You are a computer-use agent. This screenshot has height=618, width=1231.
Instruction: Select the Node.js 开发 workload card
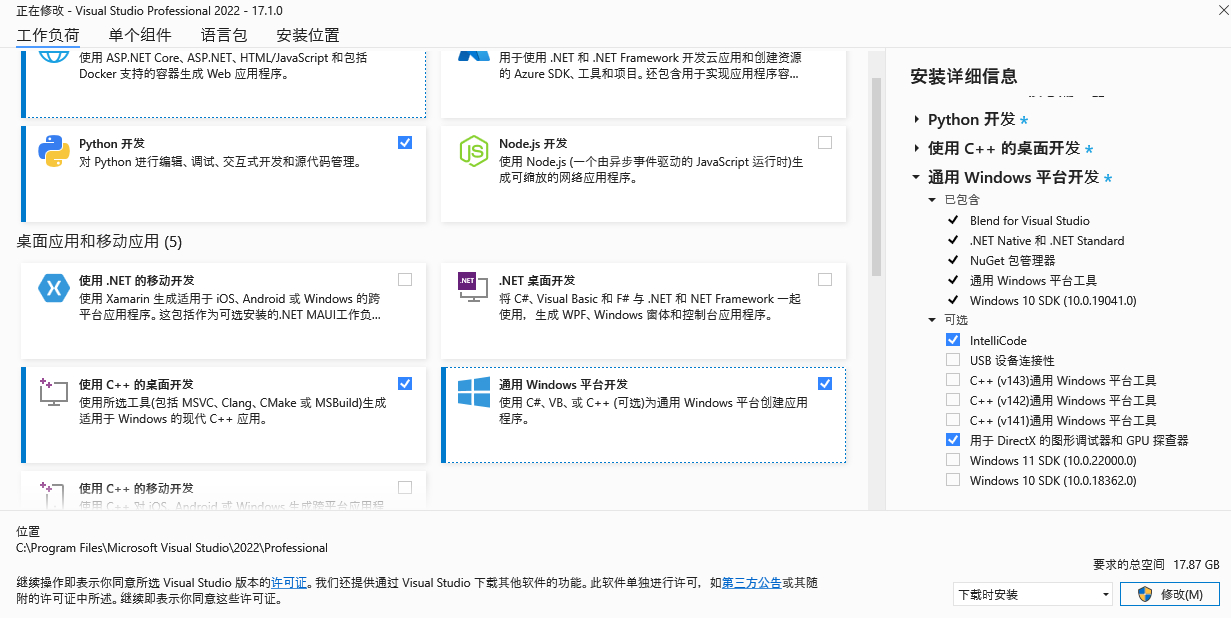coord(644,174)
